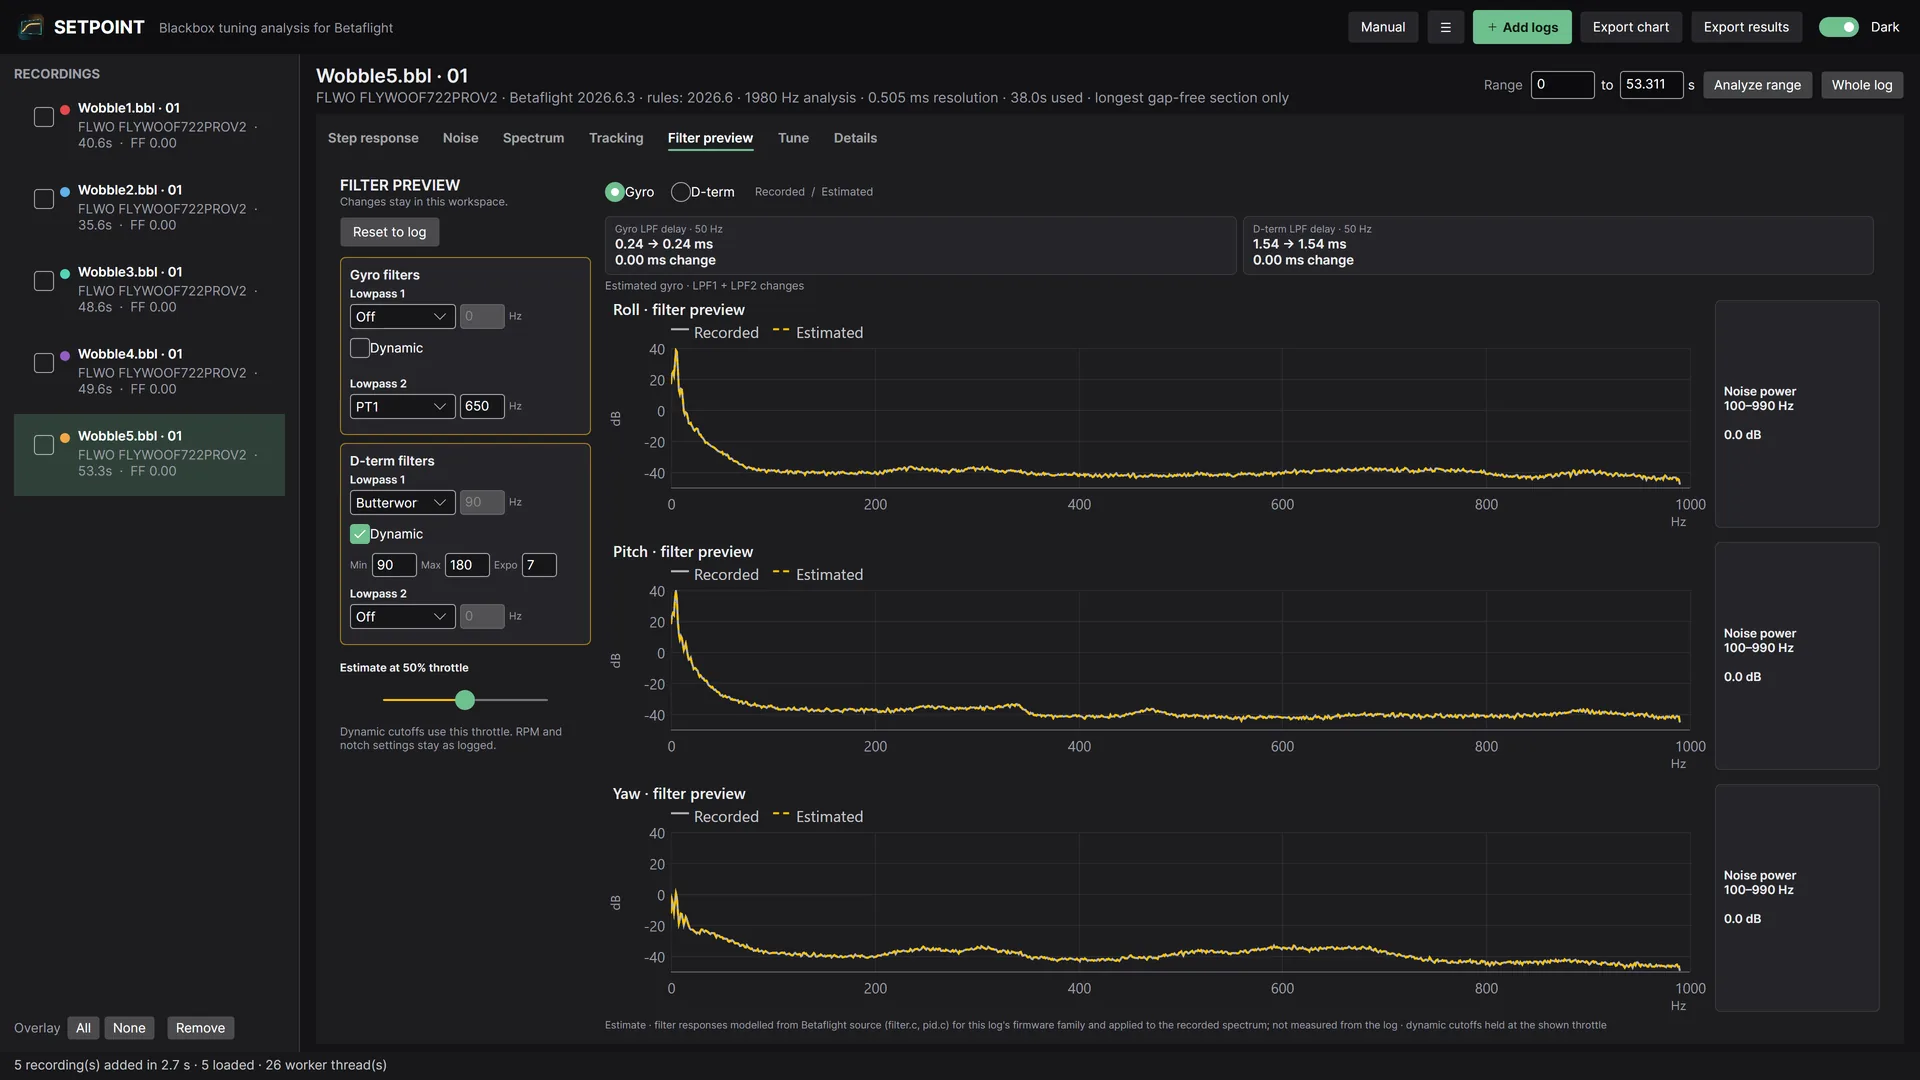This screenshot has height=1080, width=1920.
Task: Tick the Wobble3.bbl recording checkbox
Action: coord(44,281)
